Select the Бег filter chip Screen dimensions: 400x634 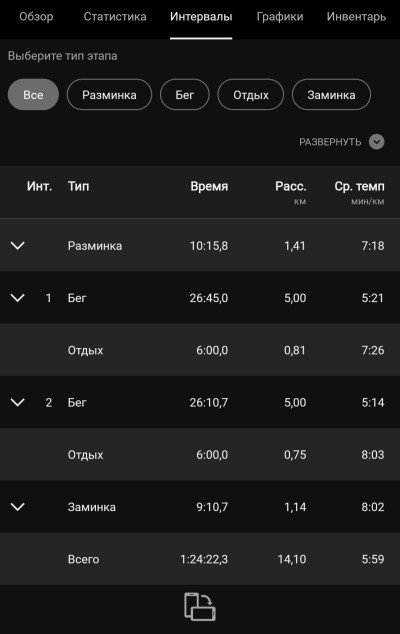(x=184, y=95)
